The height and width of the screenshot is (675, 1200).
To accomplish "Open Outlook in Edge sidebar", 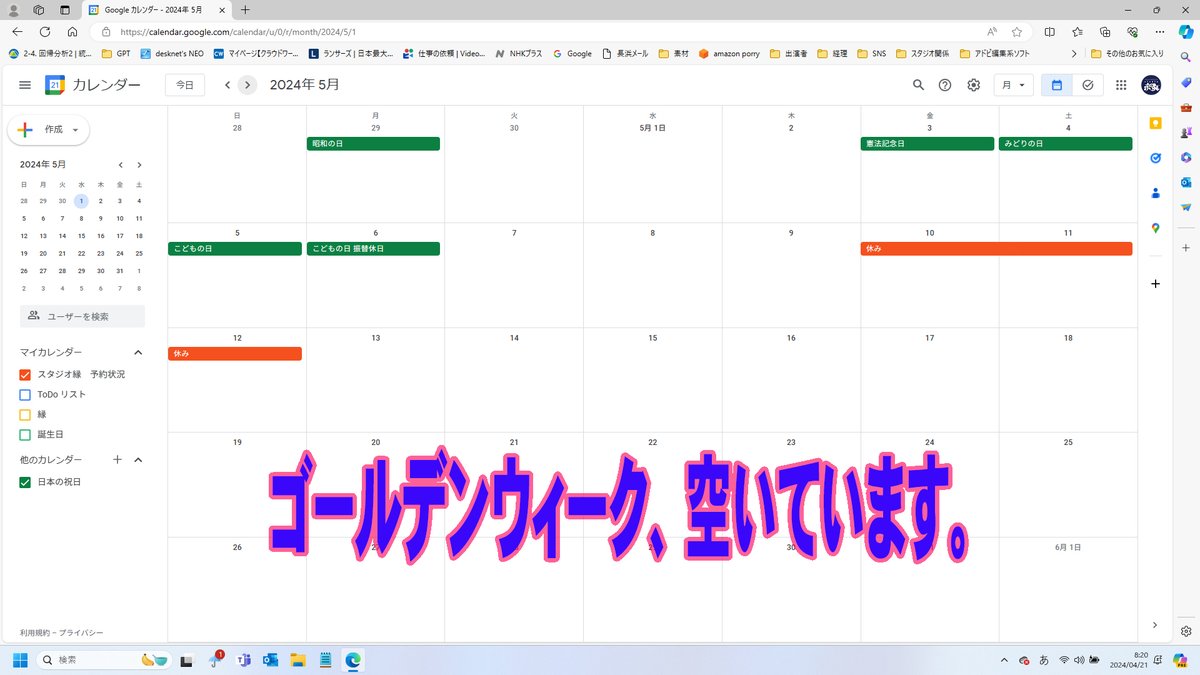I will click(x=1186, y=182).
